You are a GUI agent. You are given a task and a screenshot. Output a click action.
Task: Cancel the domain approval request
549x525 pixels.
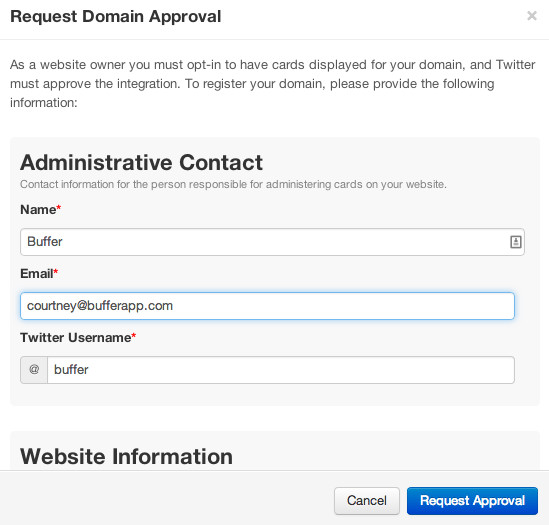coord(367,500)
